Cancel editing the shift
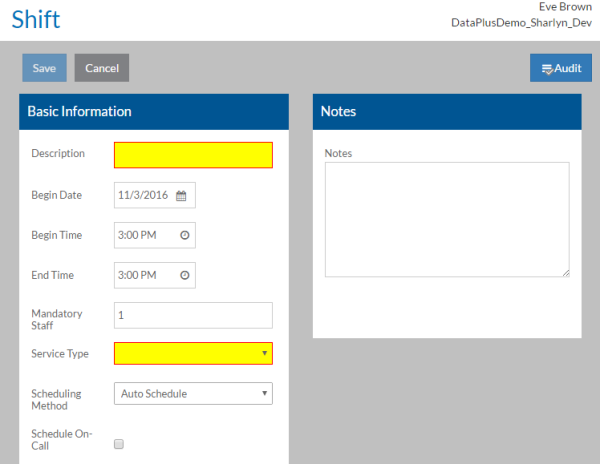Viewport: 600px width, 464px height. click(102, 68)
